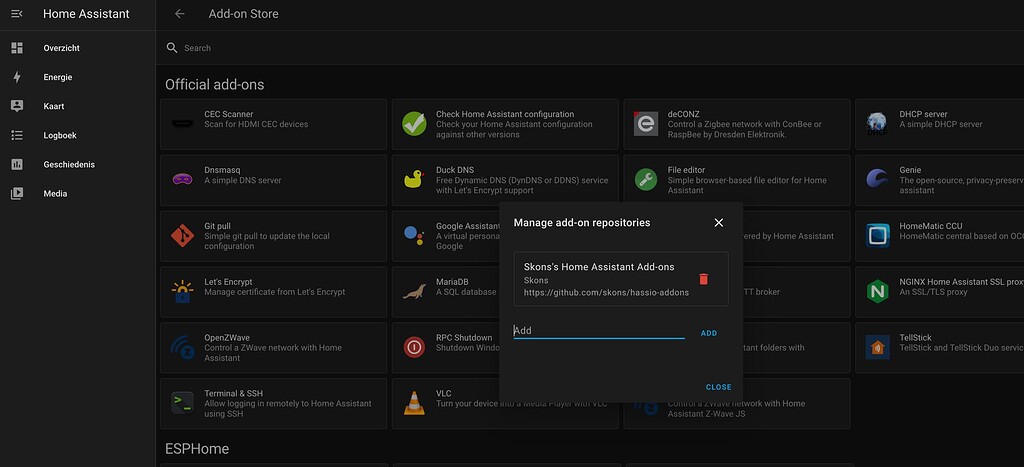Click the Manage add-on repositories dialog title
The height and width of the screenshot is (467, 1024).
pos(582,223)
